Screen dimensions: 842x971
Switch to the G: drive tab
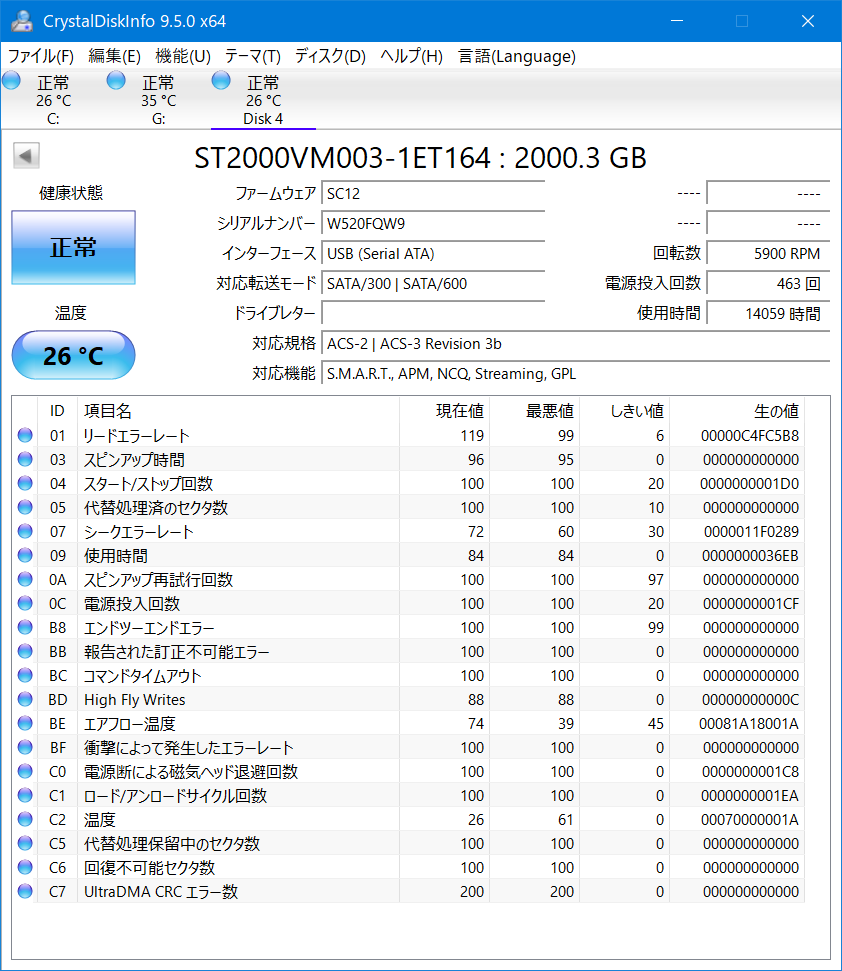[x=158, y=100]
